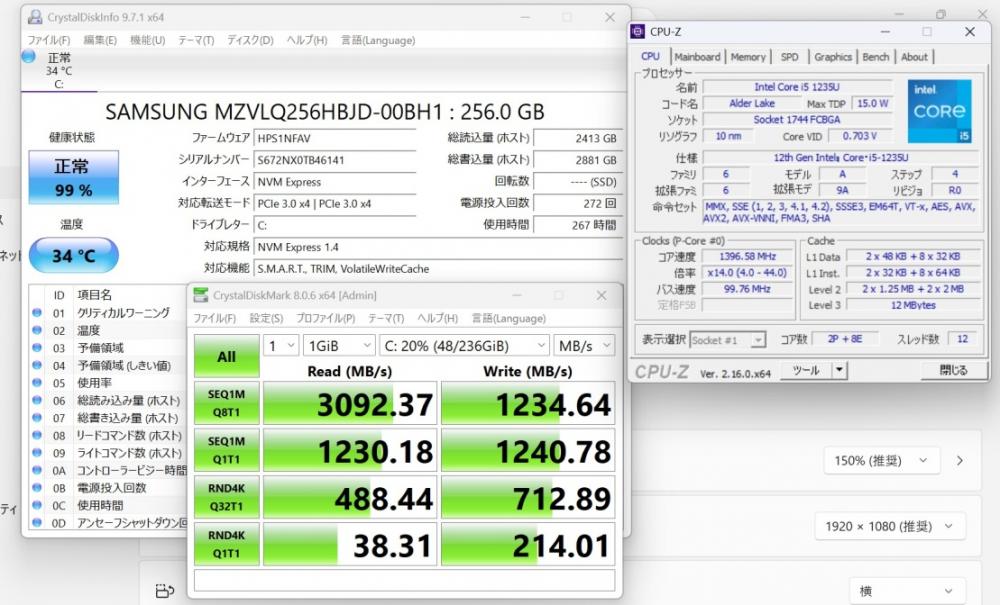Open the test count dropdown showing 1
The width and height of the screenshot is (1000, 605).
tap(281, 346)
